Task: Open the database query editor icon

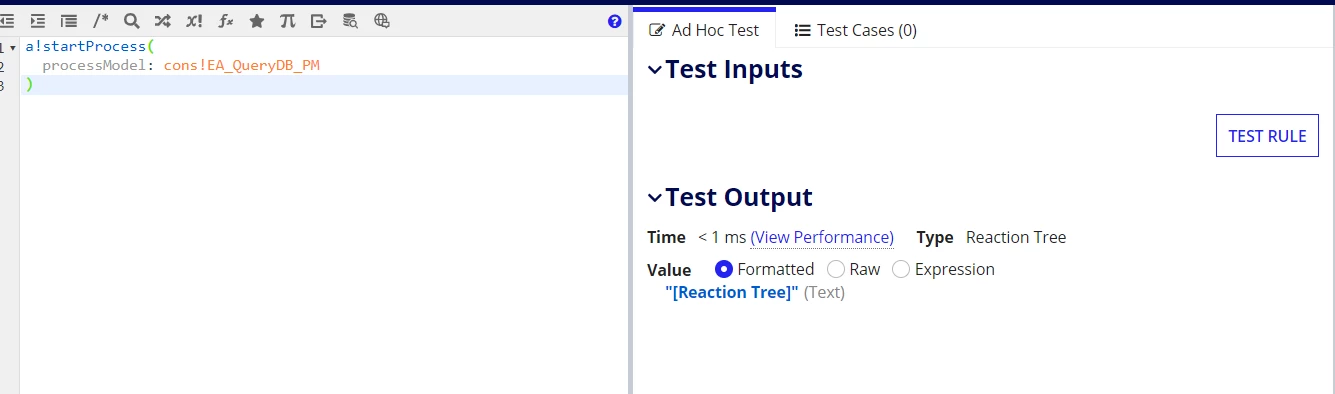Action: [x=350, y=21]
